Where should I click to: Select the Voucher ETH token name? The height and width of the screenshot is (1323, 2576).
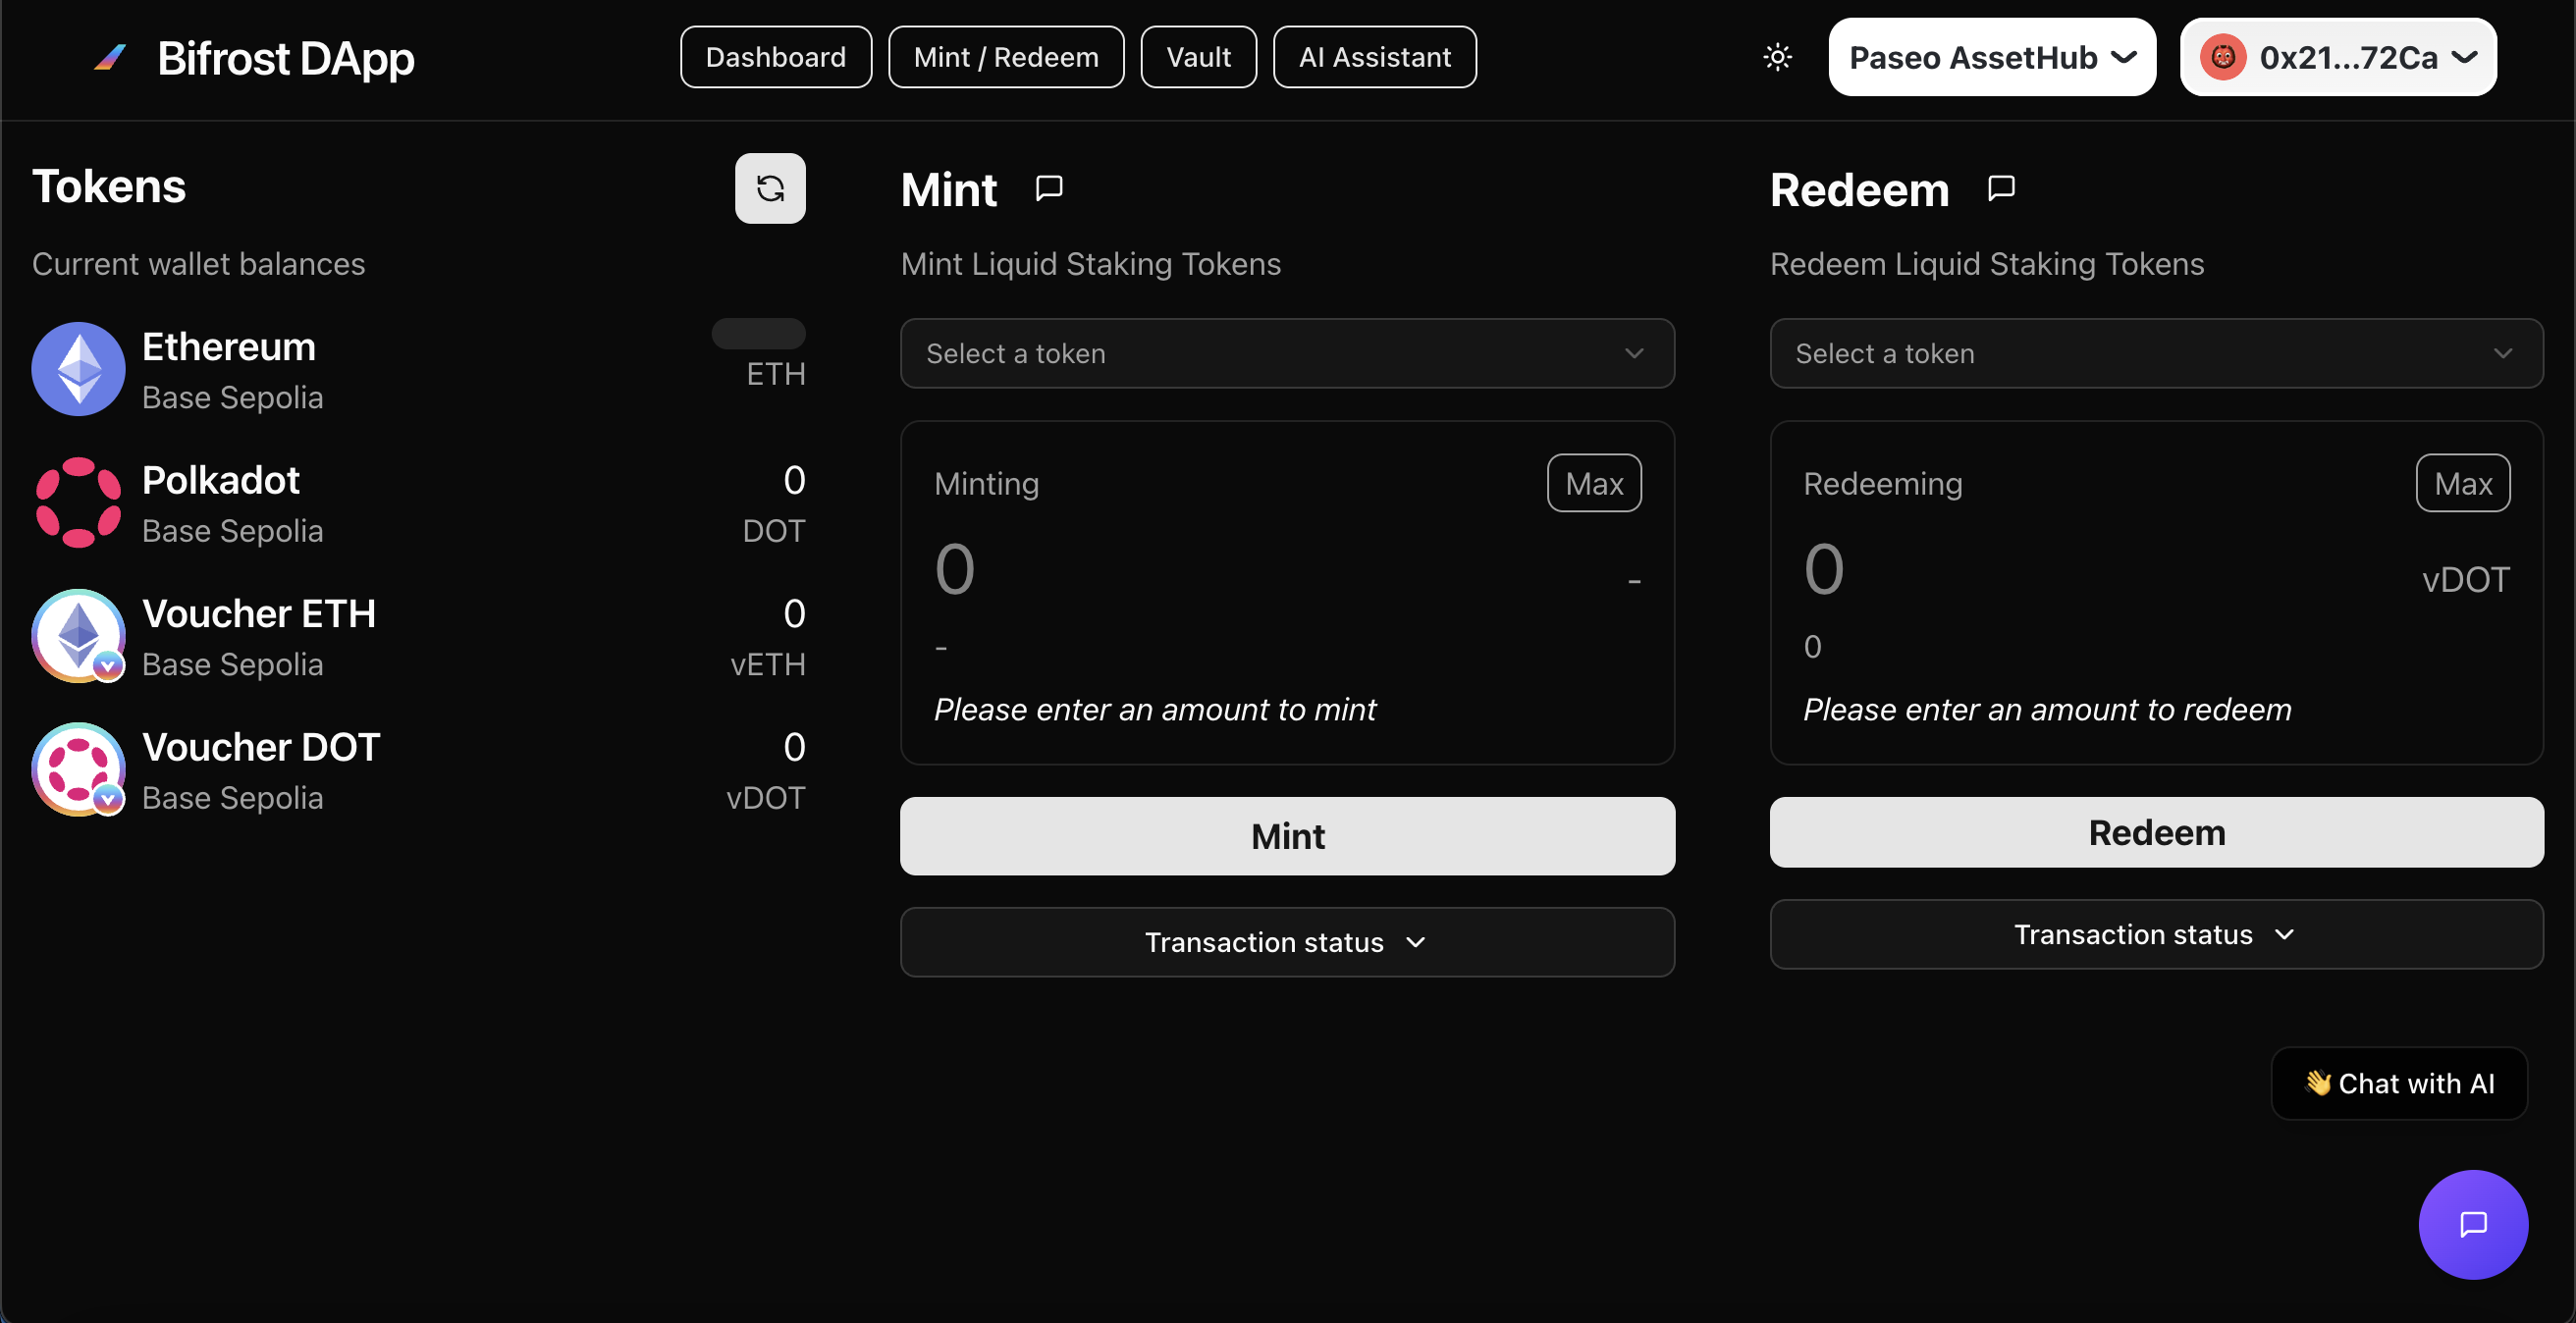(259, 614)
